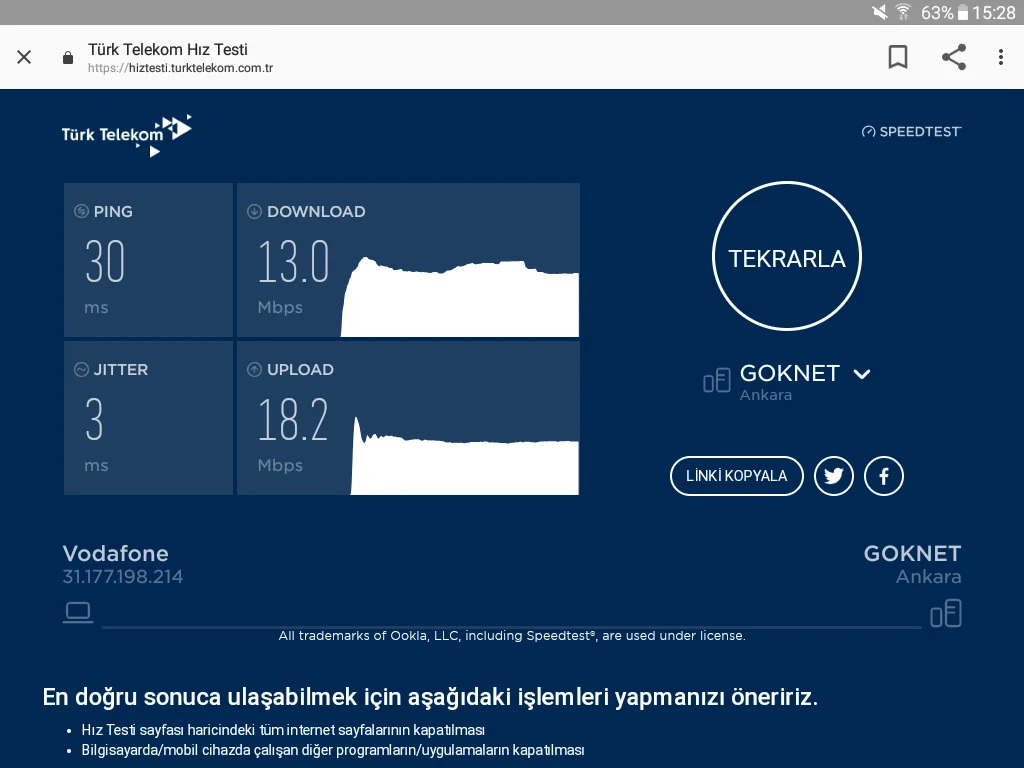Tap the Wi-Fi status bar icon
Screen dimensions: 1024x768
pos(903,12)
